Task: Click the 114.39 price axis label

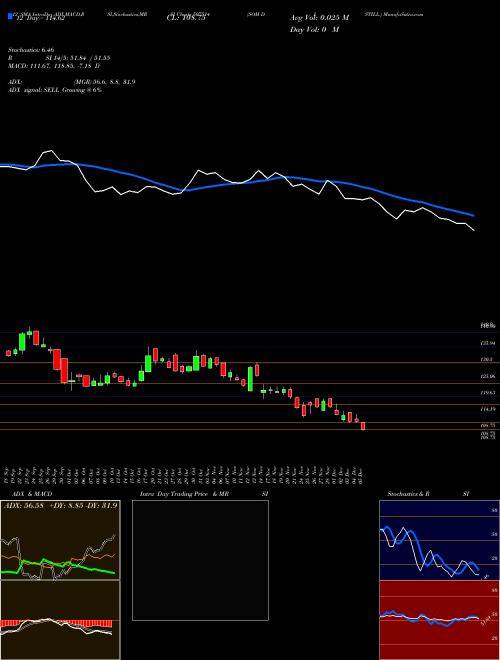Action: point(488,409)
